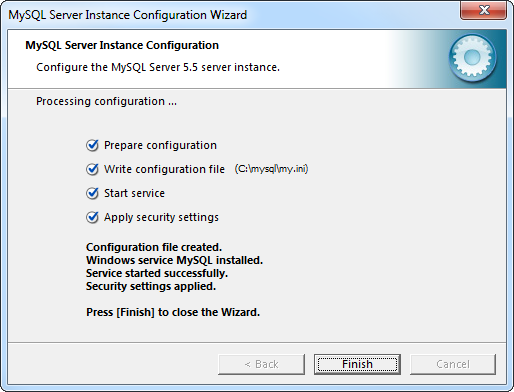Image resolution: width=514 pixels, height=392 pixels.
Task: Click the 'Write configuration file' label
Action: click(x=164, y=169)
